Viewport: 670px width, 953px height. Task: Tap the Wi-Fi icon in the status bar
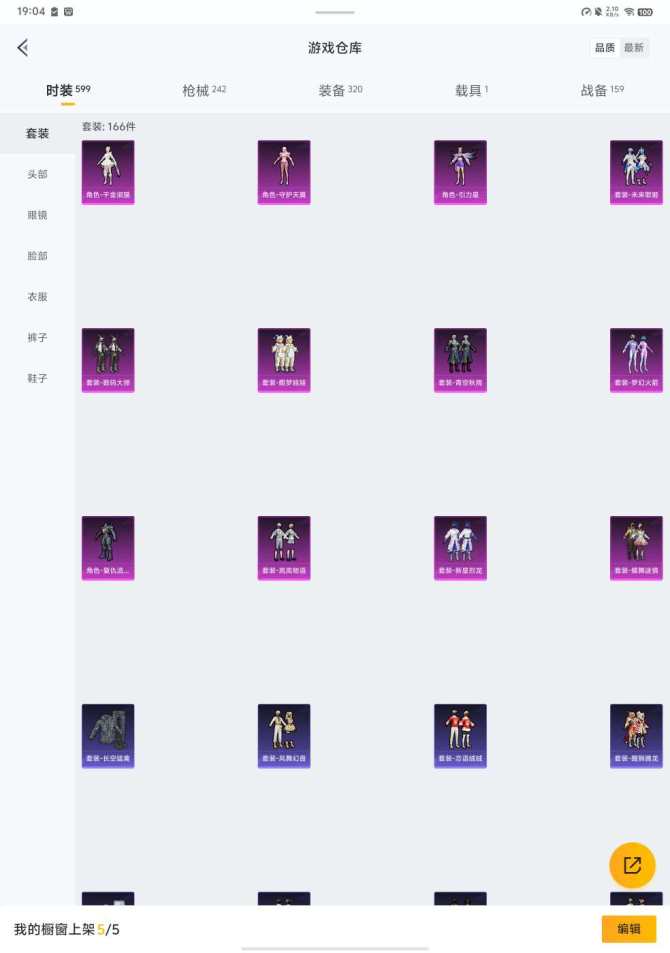[629, 12]
